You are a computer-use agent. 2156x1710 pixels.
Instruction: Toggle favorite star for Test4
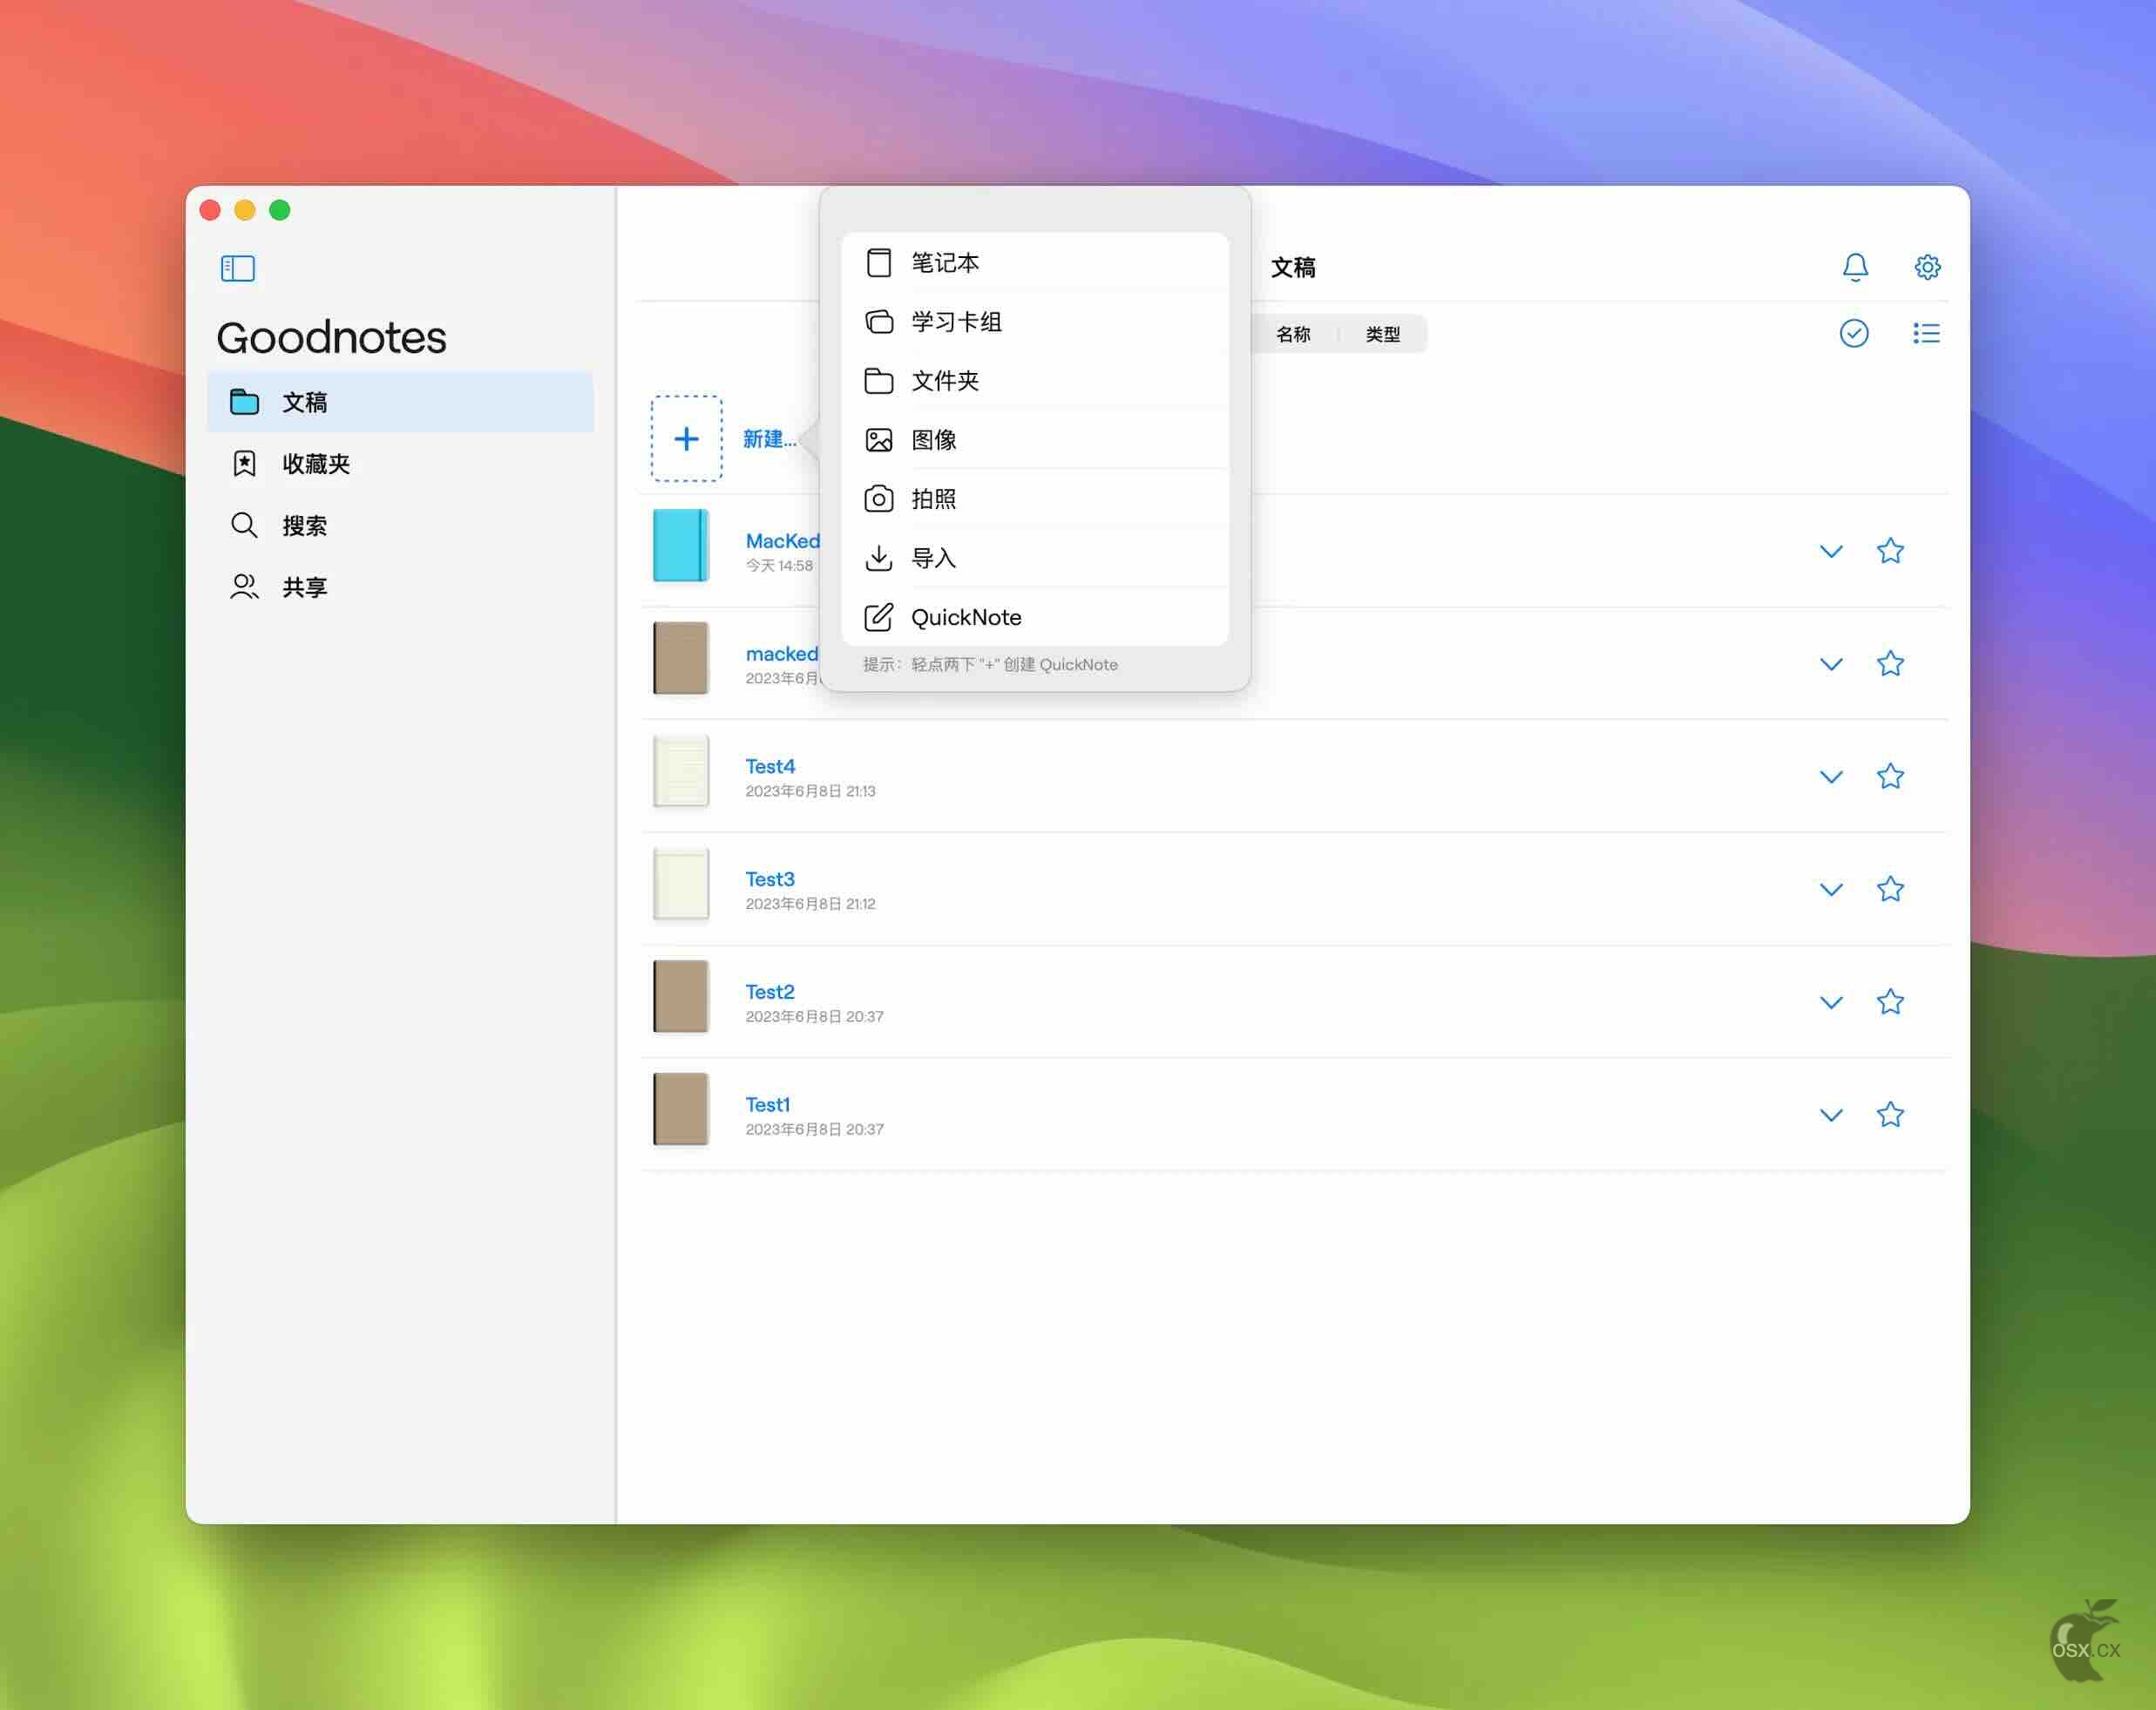tap(1890, 776)
